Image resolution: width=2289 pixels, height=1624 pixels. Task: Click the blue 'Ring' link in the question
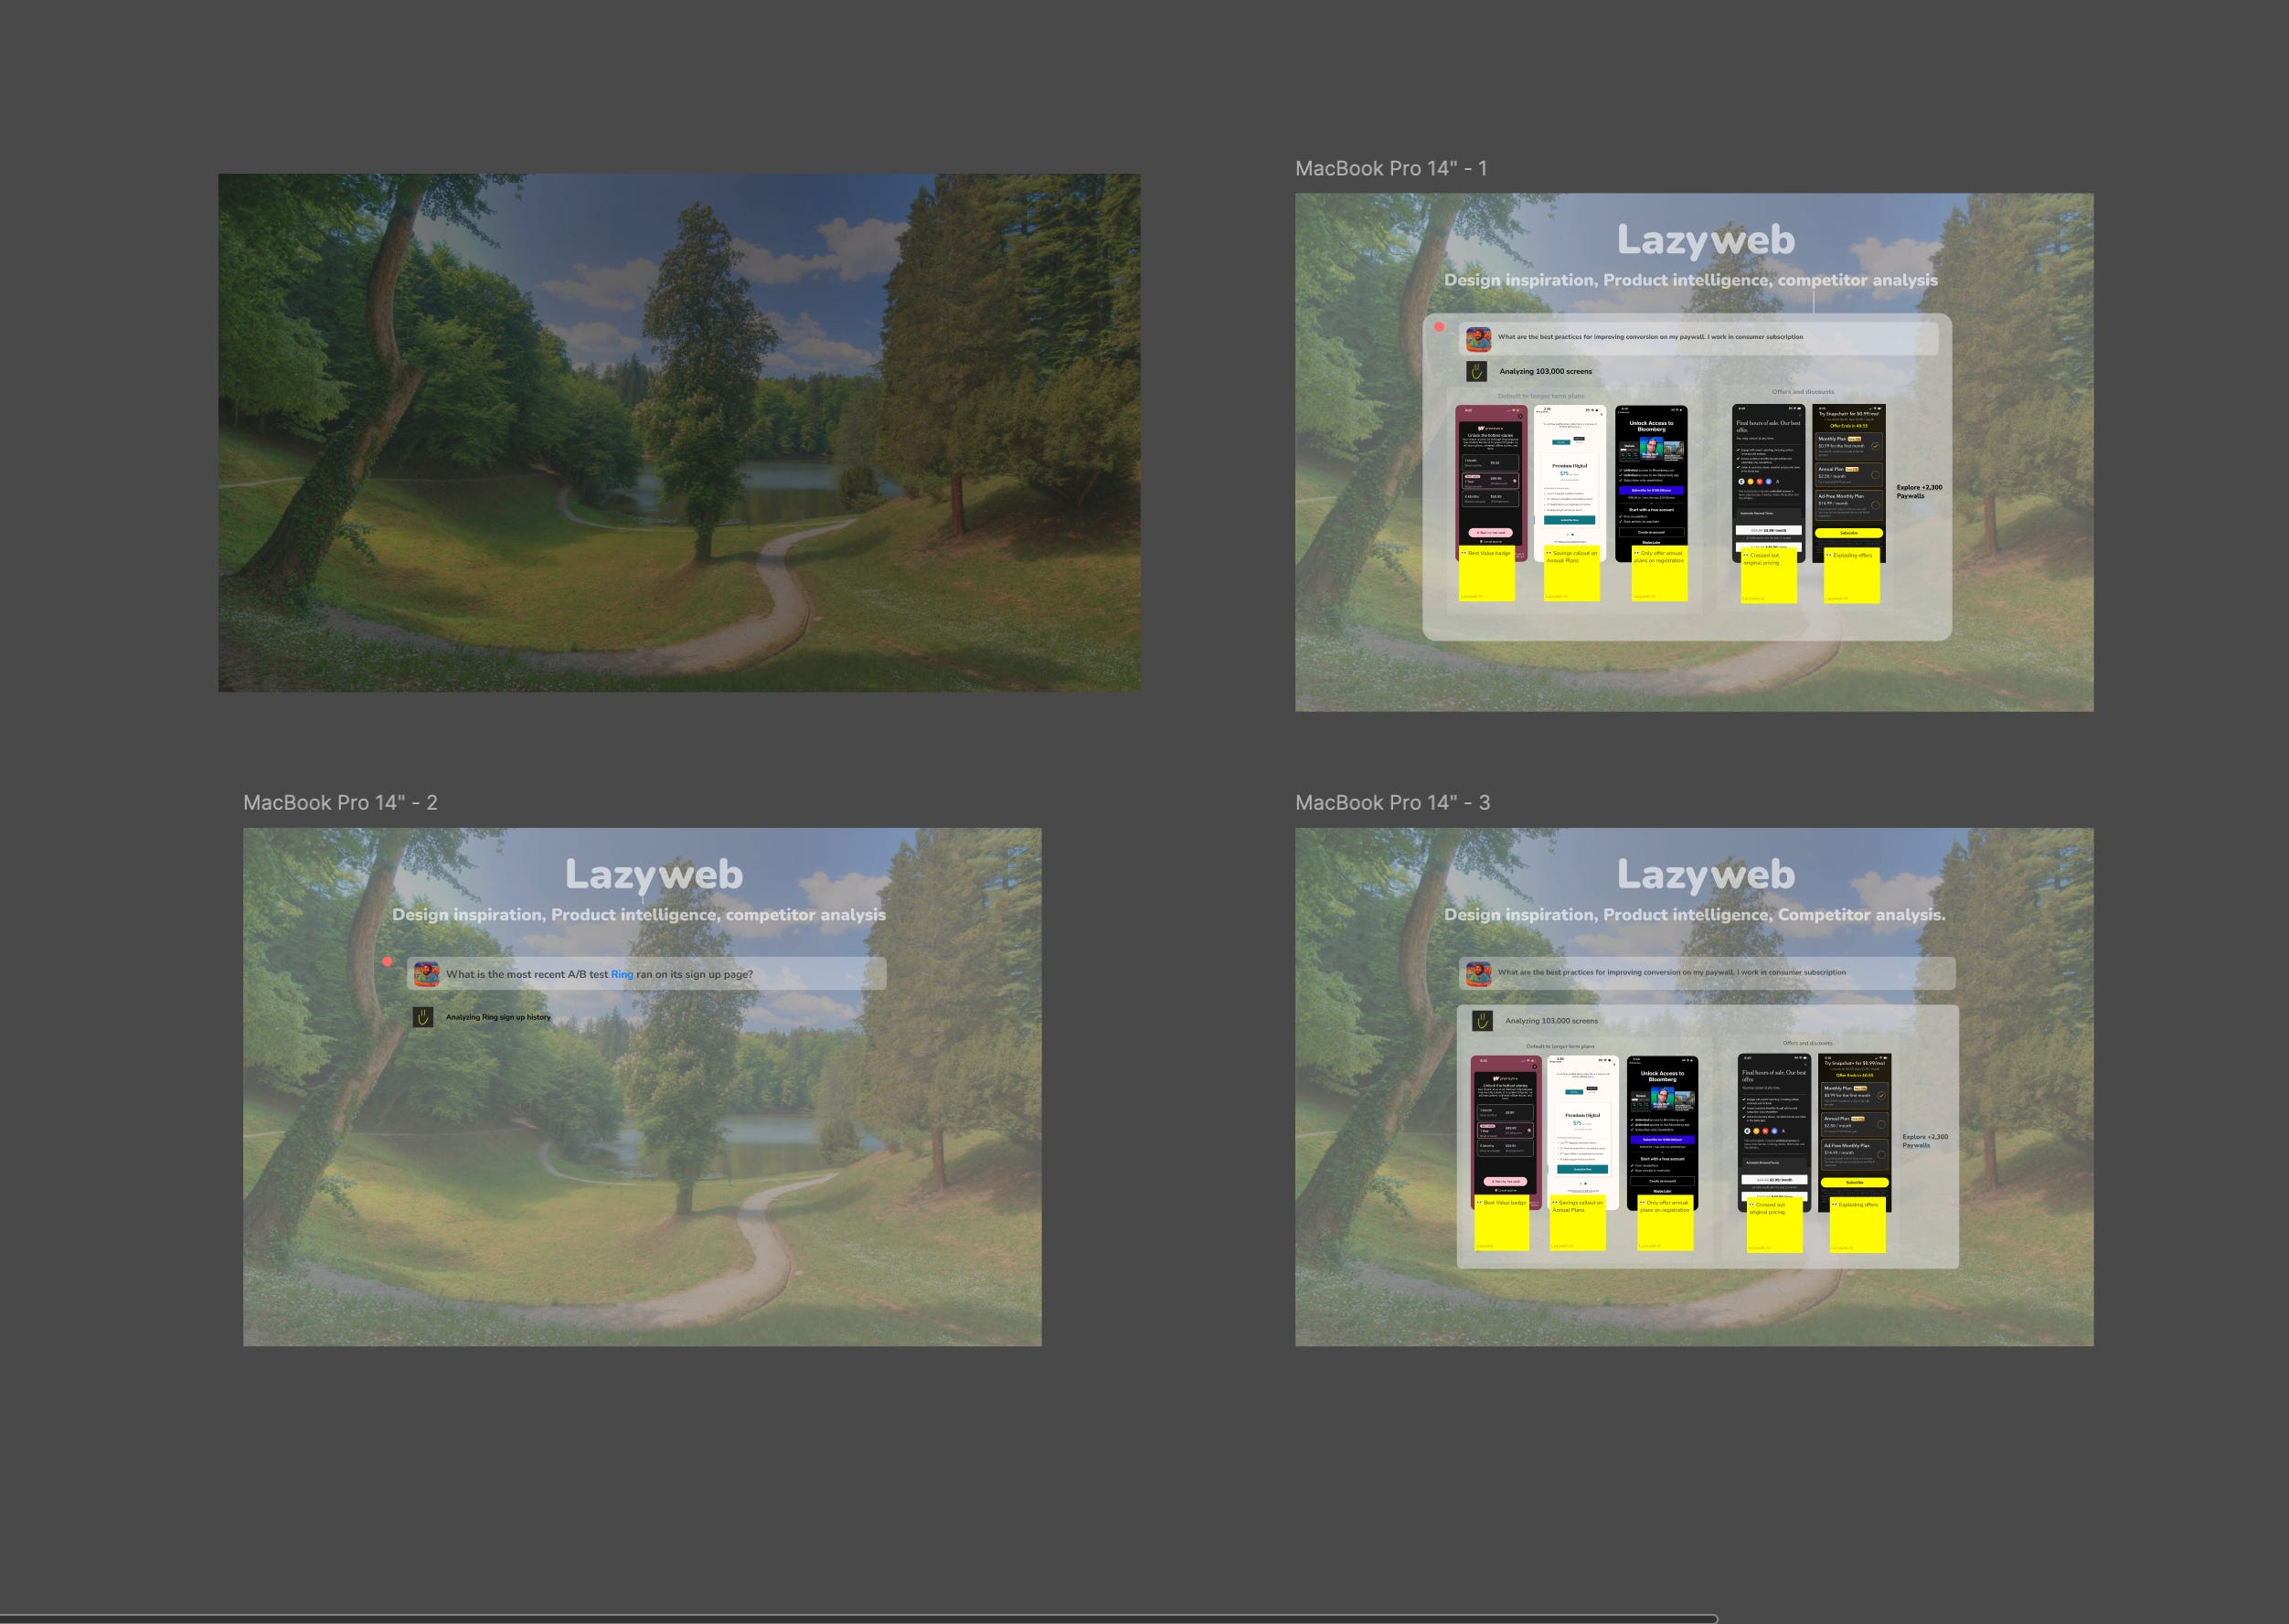[x=622, y=974]
